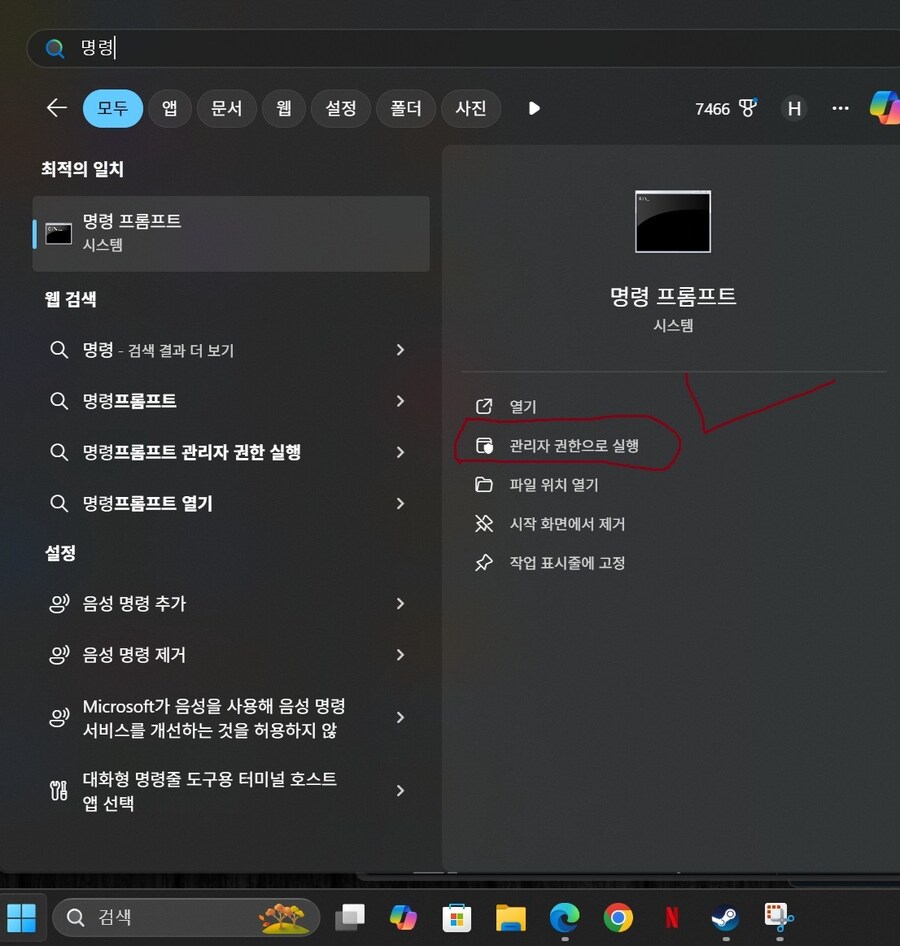Open File Explorer from the taskbar
This screenshot has height=946, width=900.
pyautogui.click(x=511, y=917)
